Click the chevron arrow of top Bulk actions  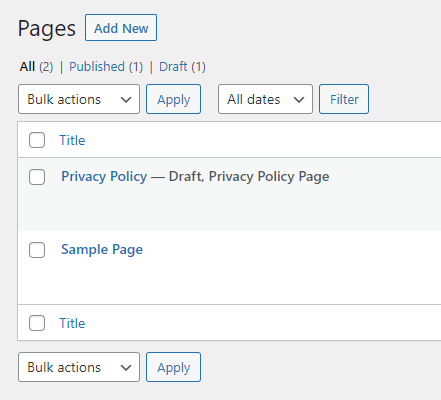(126, 99)
